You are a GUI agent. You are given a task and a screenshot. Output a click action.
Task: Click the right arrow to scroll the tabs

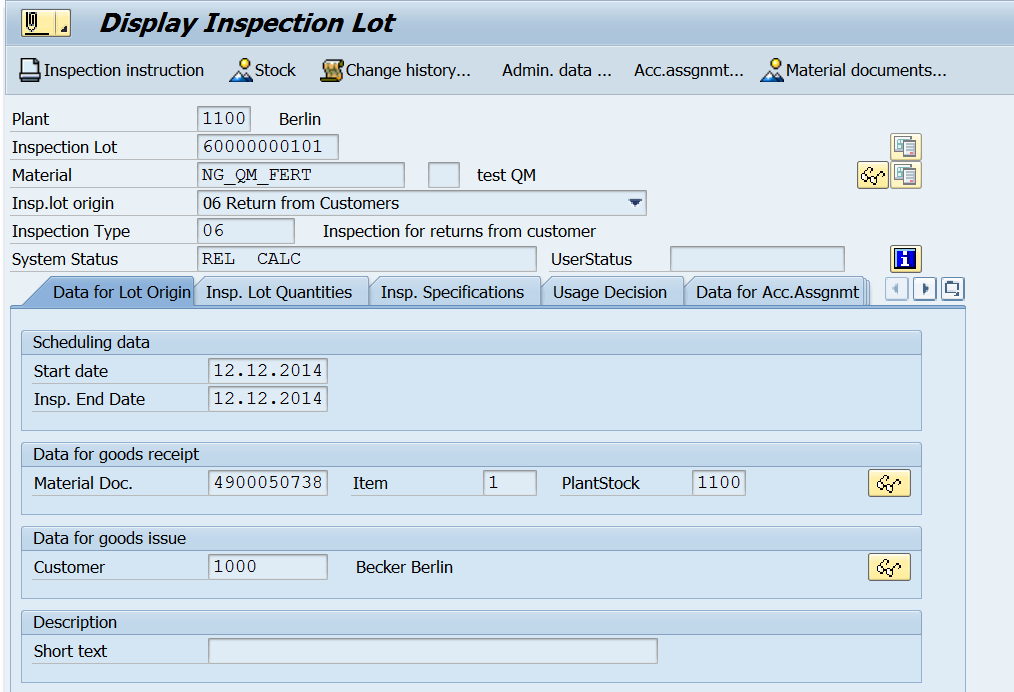(924, 289)
